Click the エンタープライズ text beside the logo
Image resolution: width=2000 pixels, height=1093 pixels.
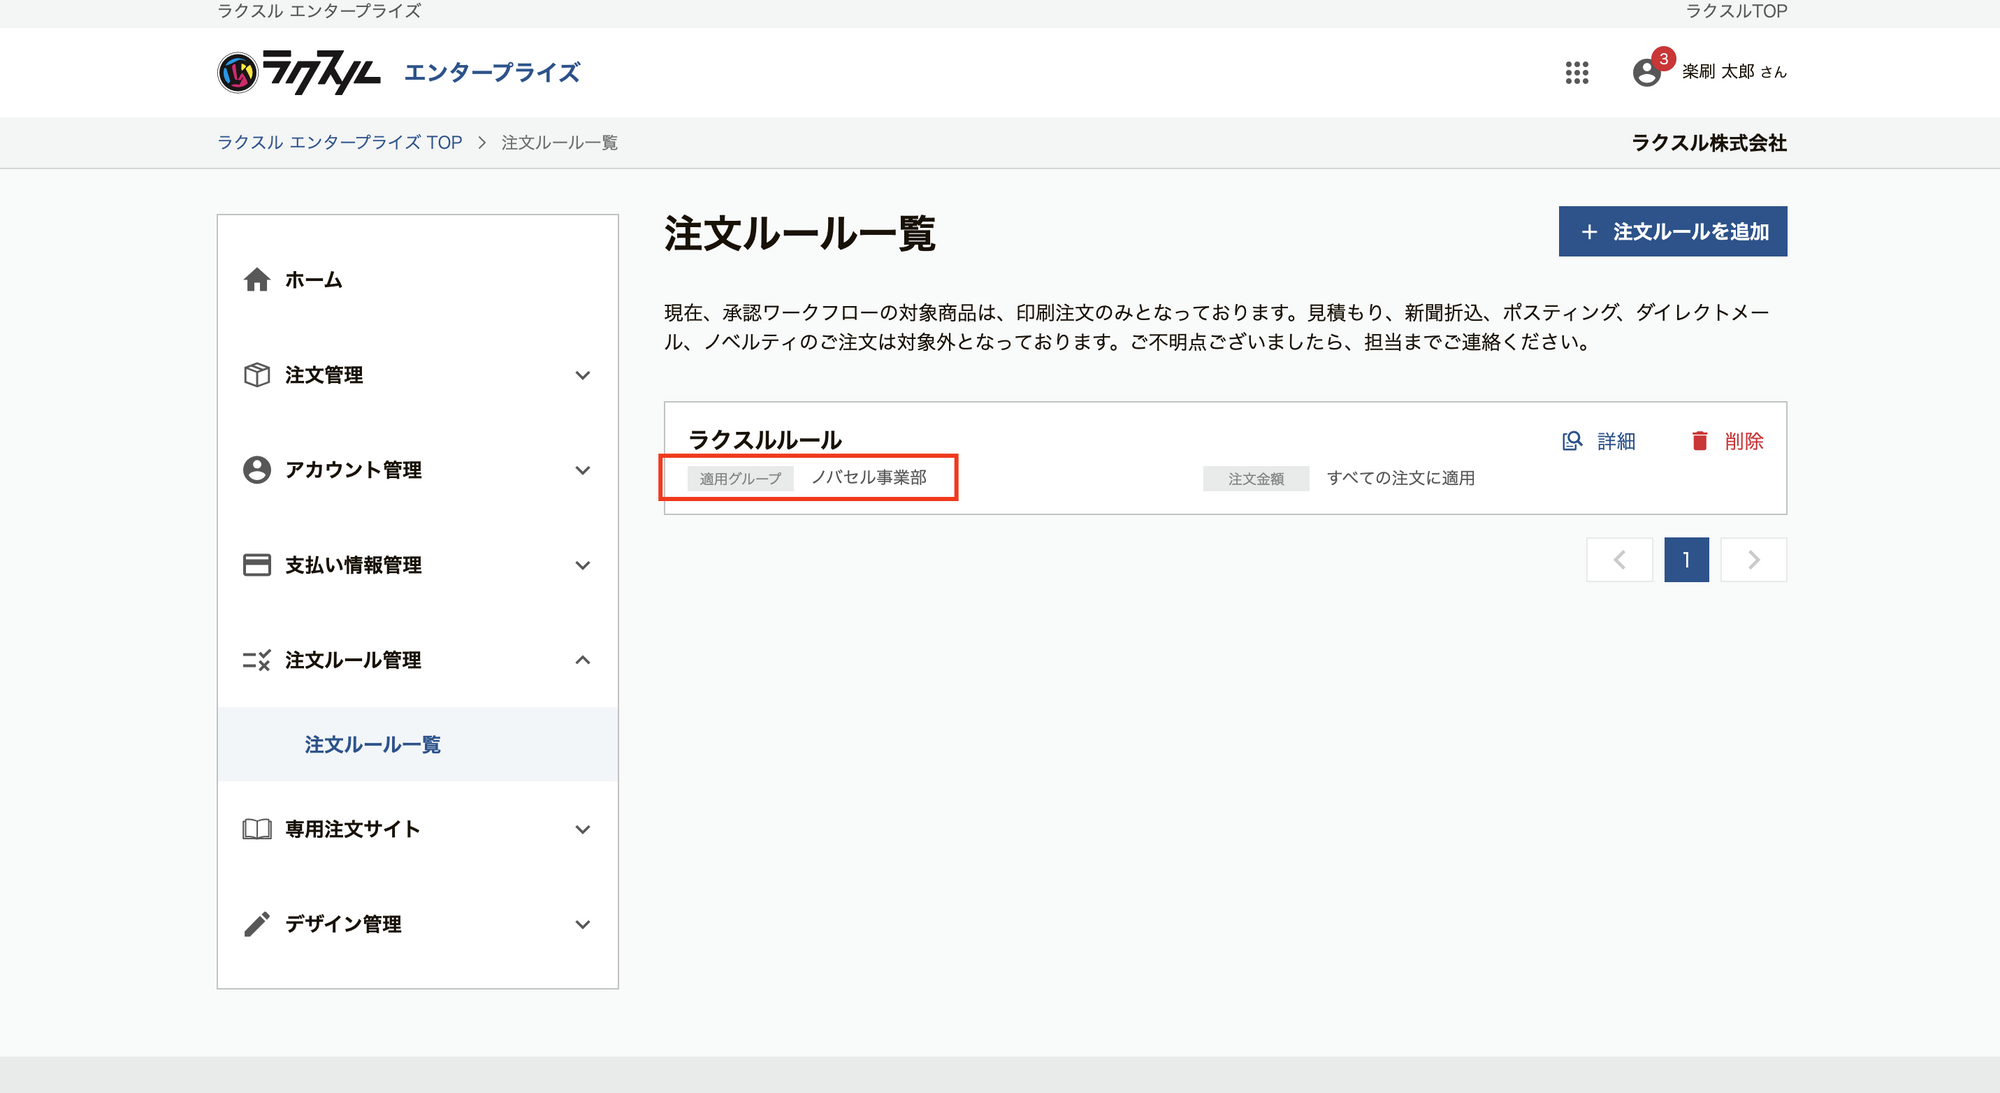click(492, 72)
